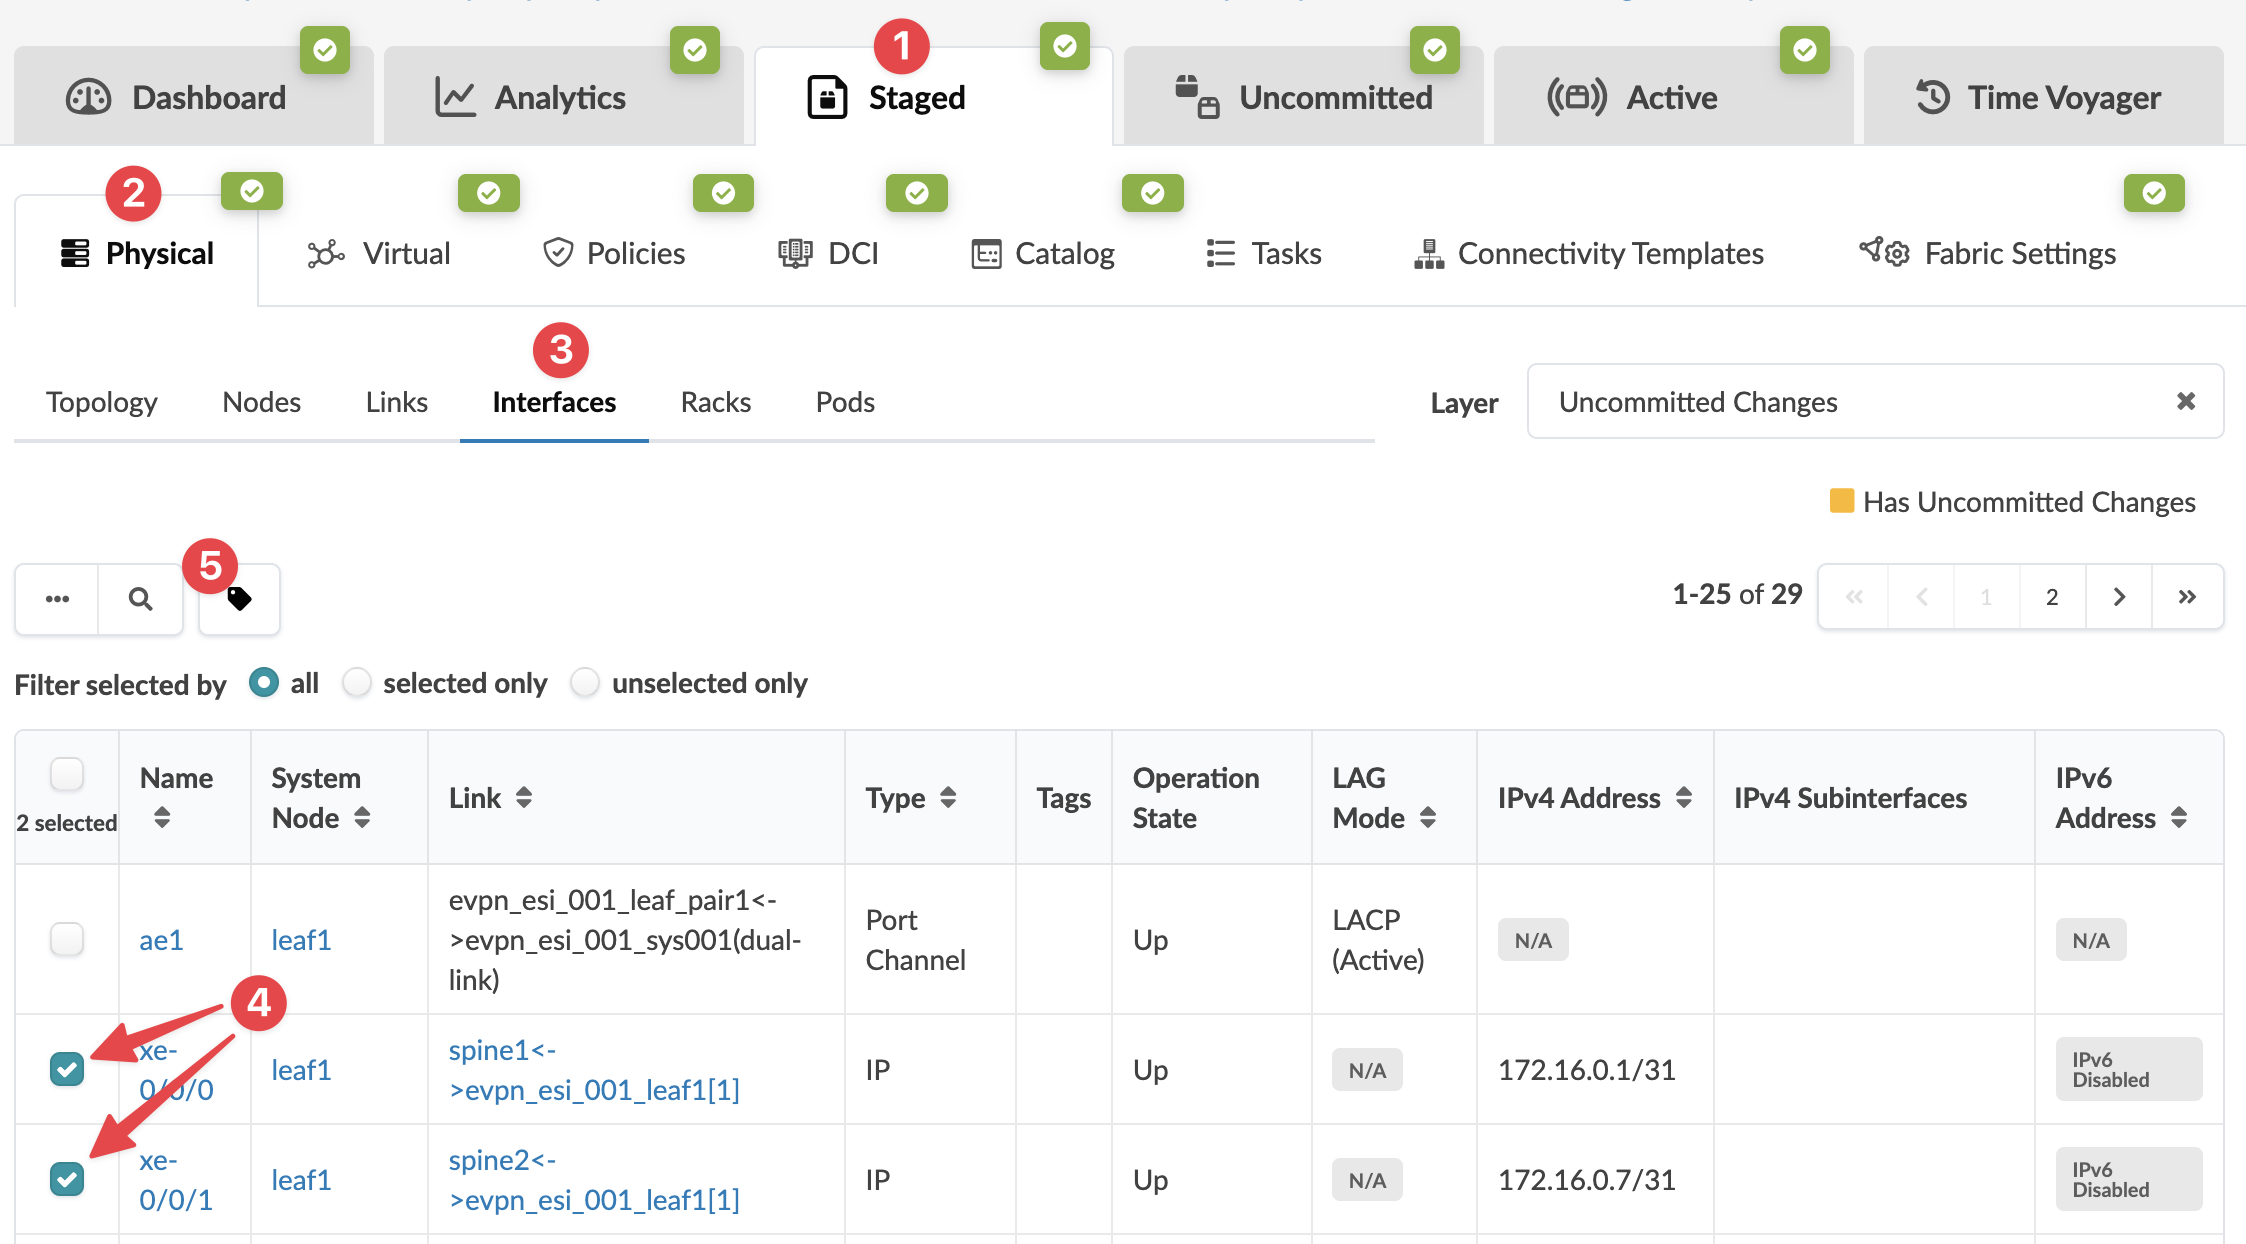
Task: Open the spine1<->evpn_esi_001_leaf1[1] link
Action: [594, 1069]
